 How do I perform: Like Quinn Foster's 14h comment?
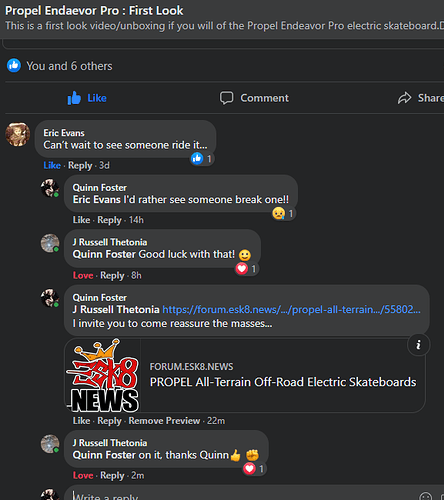[81, 220]
